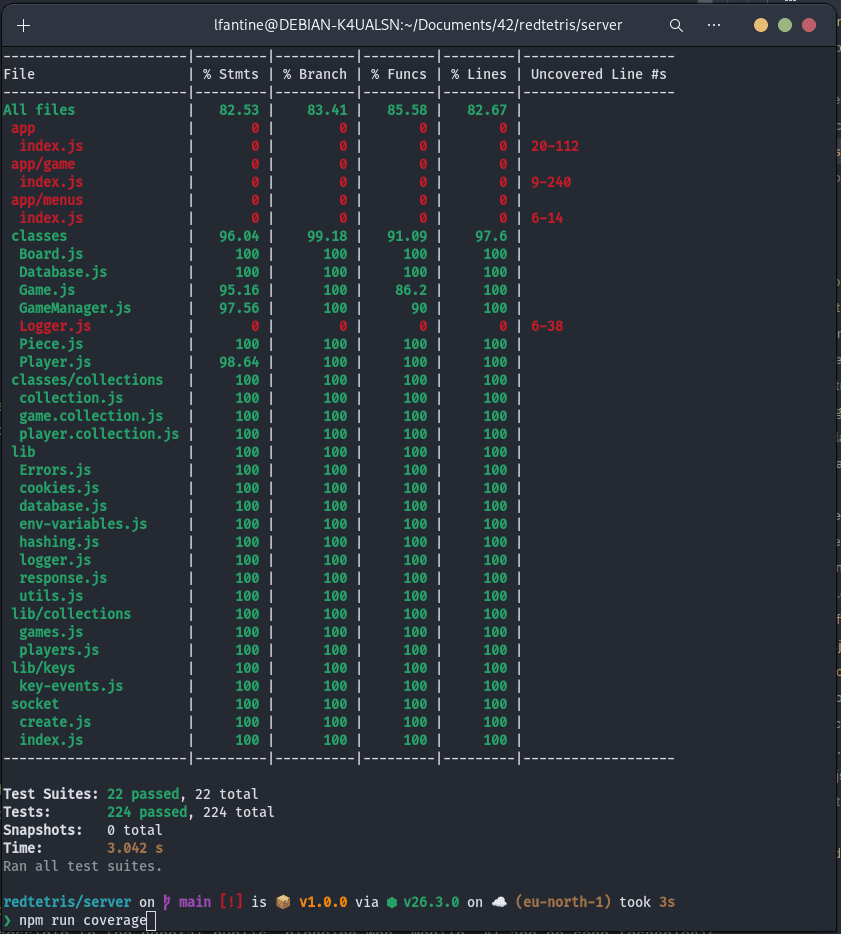Click the package box icon before v1.0.0
Screen dimensions: 841x934
coord(283,902)
